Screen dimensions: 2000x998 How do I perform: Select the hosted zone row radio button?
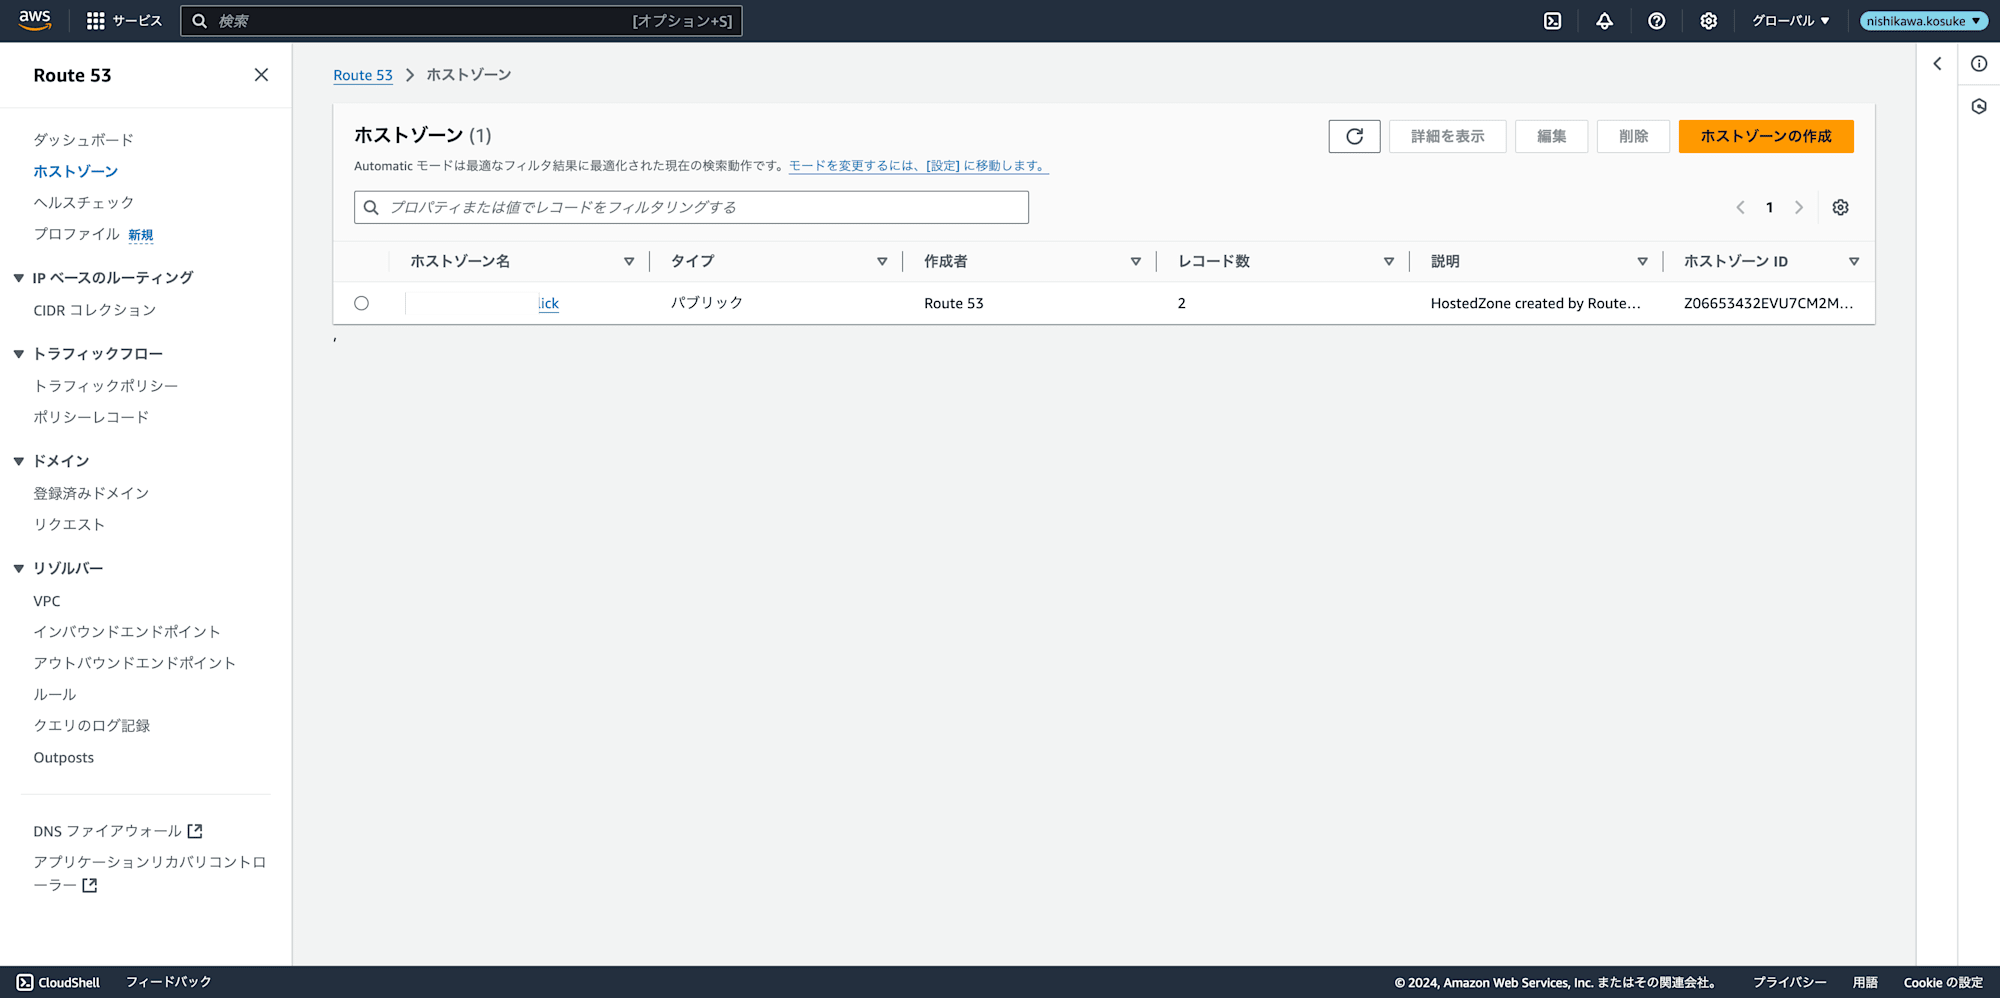point(361,303)
